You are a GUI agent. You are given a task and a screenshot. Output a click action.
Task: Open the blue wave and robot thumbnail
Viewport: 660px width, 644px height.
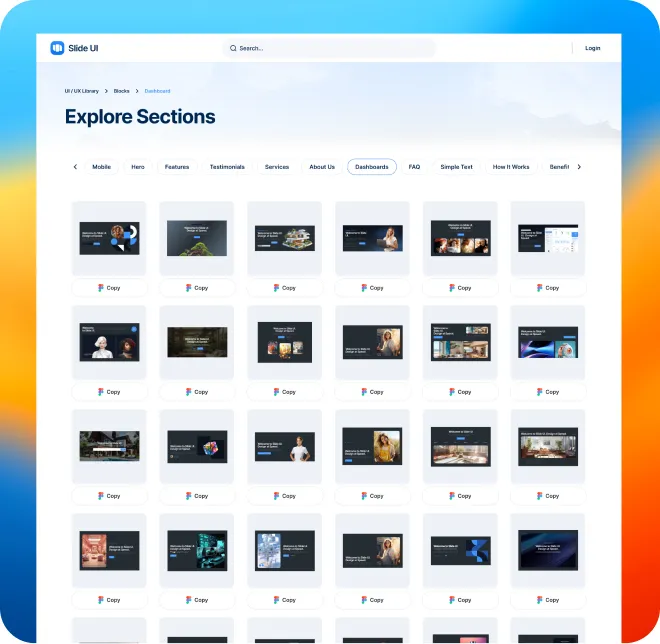pos(548,342)
